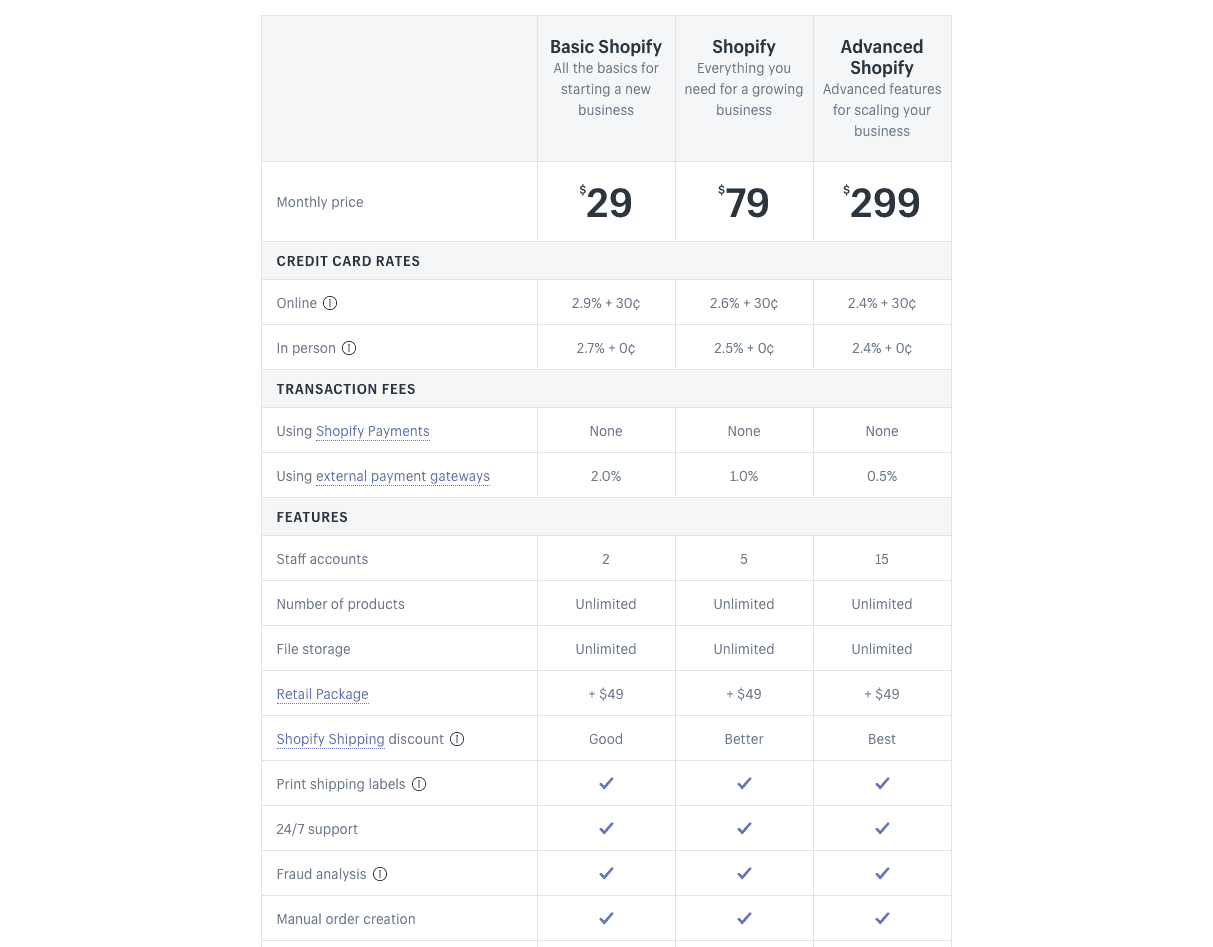Click the external payment gateways link
The width and height of the screenshot is (1213, 947).
coord(402,476)
